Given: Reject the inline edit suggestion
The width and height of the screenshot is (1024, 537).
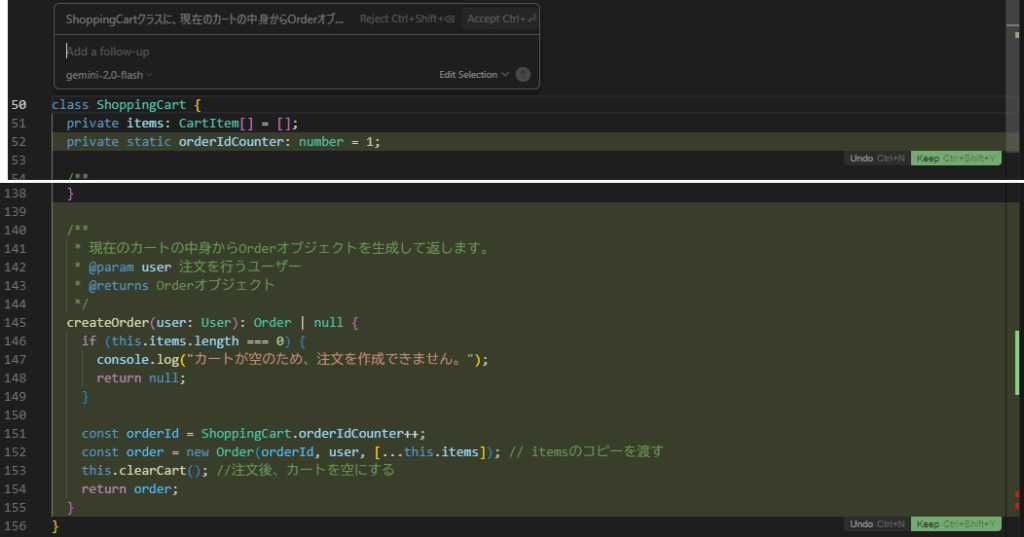Looking at the screenshot, I should tap(407, 19).
